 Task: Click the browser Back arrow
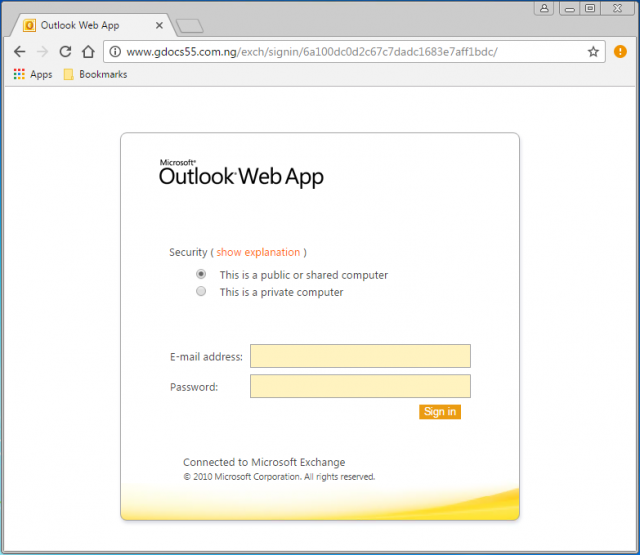(x=19, y=52)
